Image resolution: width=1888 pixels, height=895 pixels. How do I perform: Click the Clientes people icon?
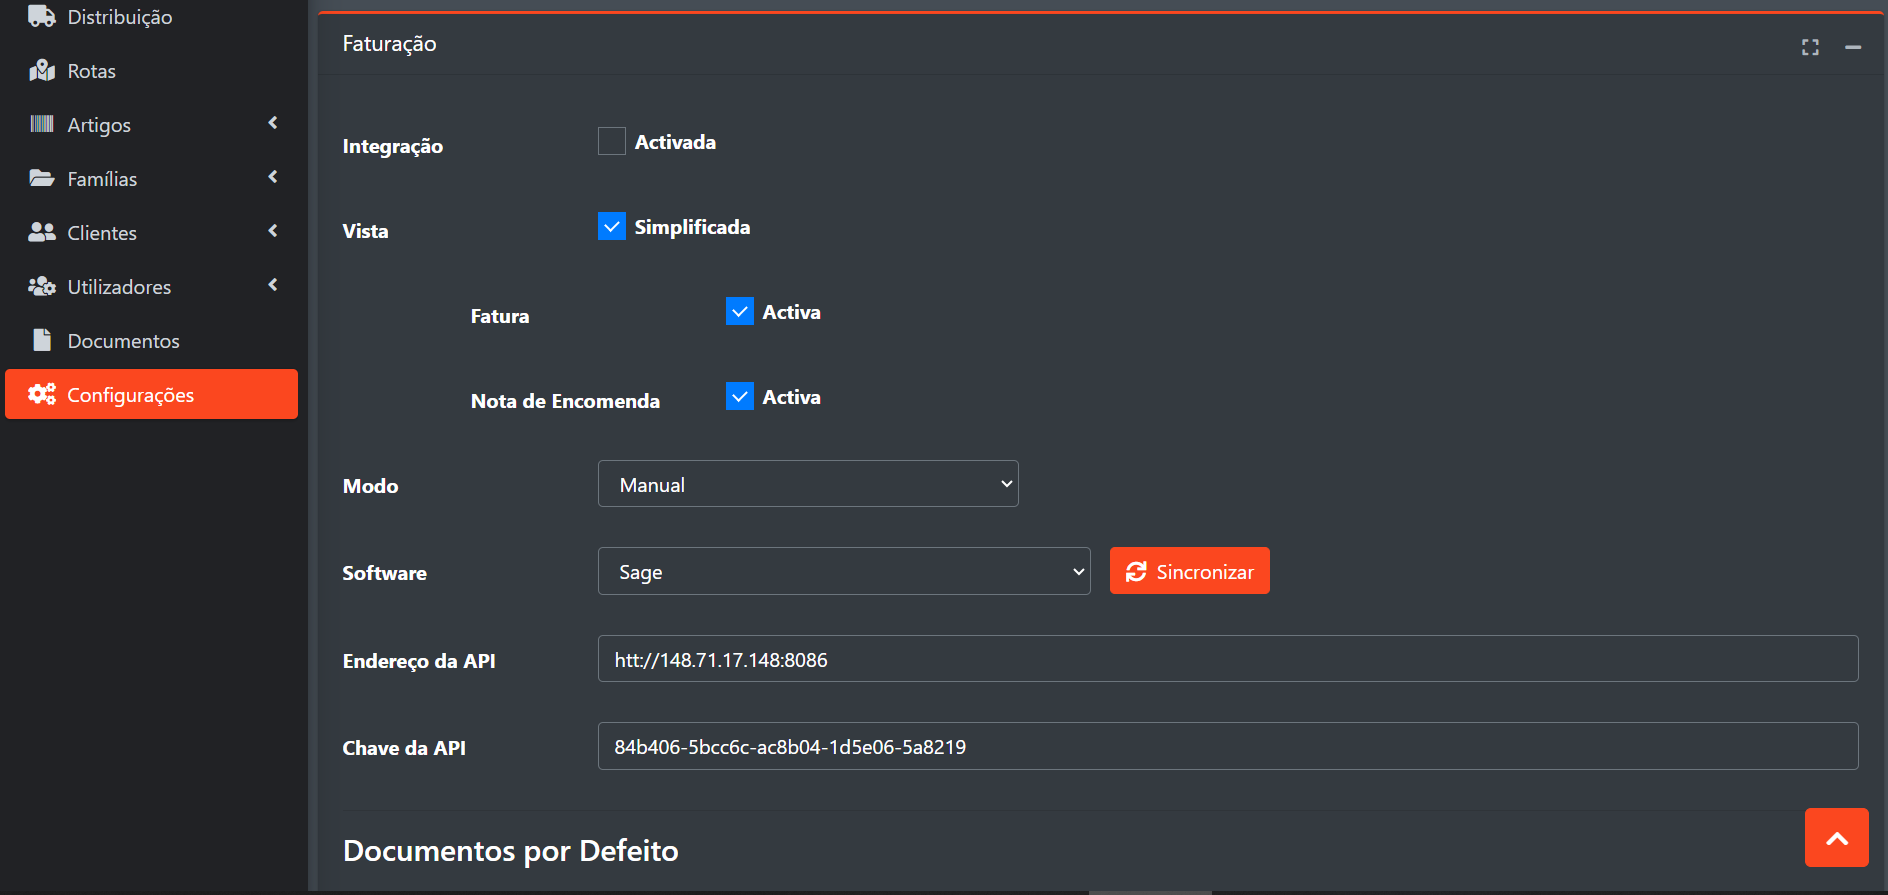pyautogui.click(x=42, y=233)
